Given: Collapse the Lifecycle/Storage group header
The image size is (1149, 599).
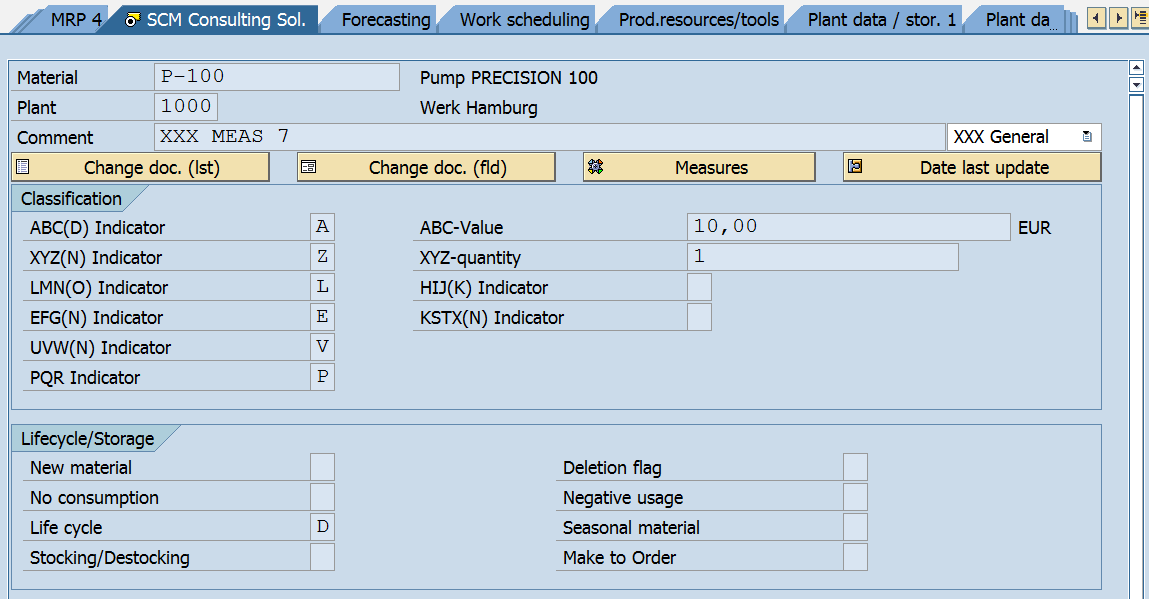Looking at the screenshot, I should point(88,438).
